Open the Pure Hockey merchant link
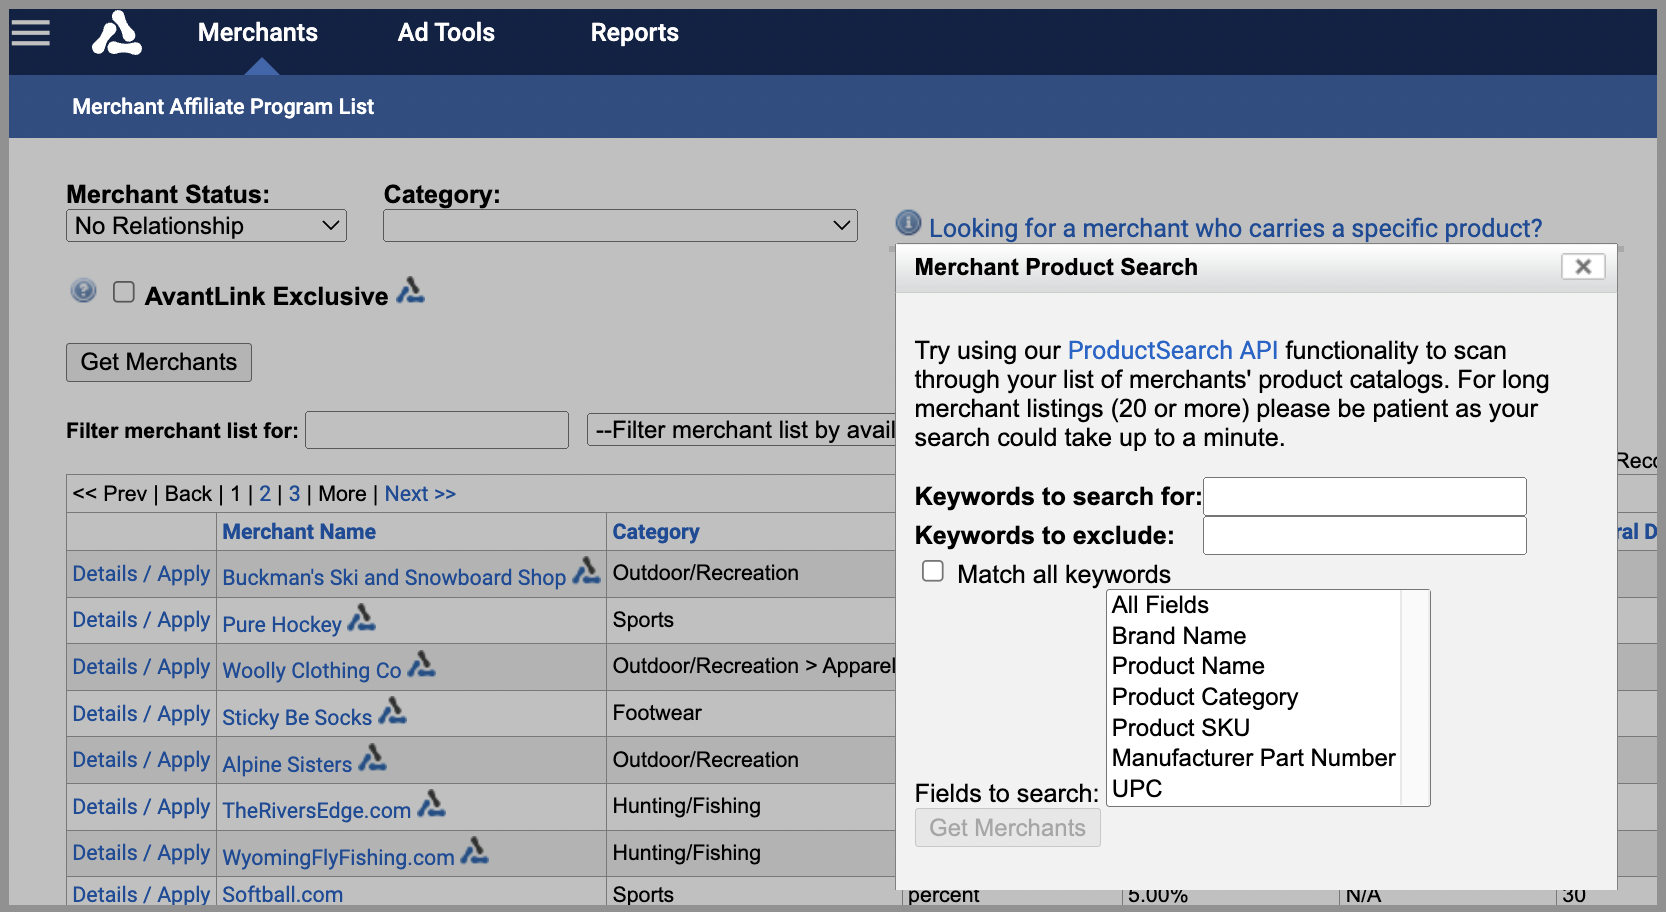1666x912 pixels. 282,625
